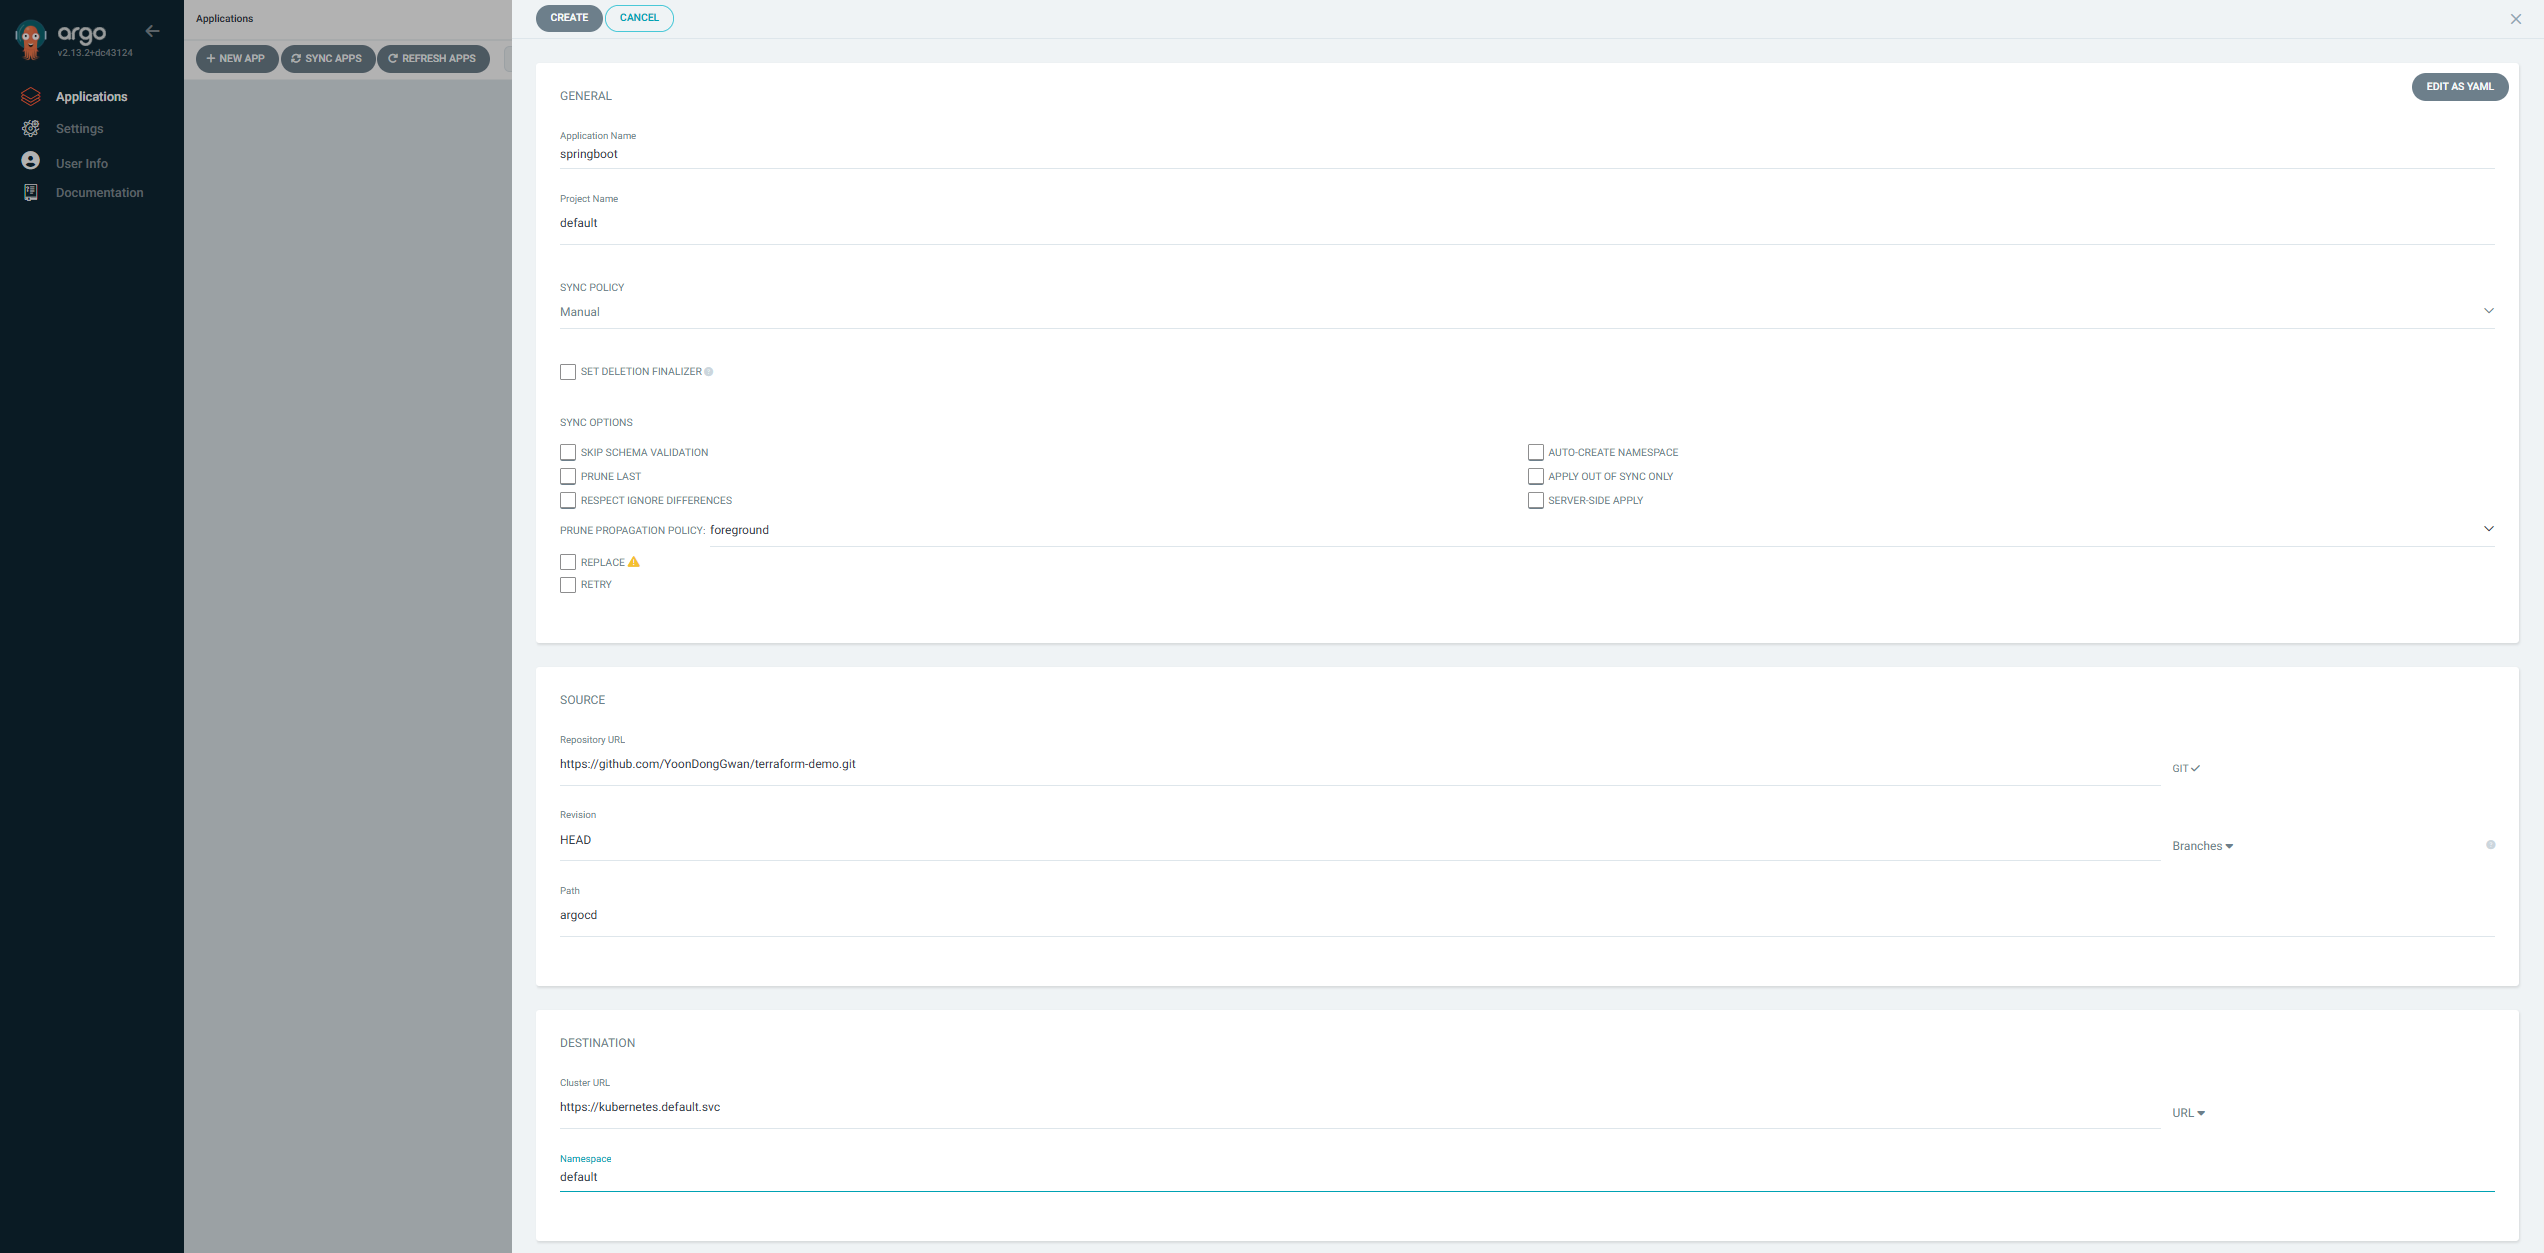The height and width of the screenshot is (1253, 2544).
Task: Expand the Branches revision type dropdown
Action: pyautogui.click(x=2202, y=846)
